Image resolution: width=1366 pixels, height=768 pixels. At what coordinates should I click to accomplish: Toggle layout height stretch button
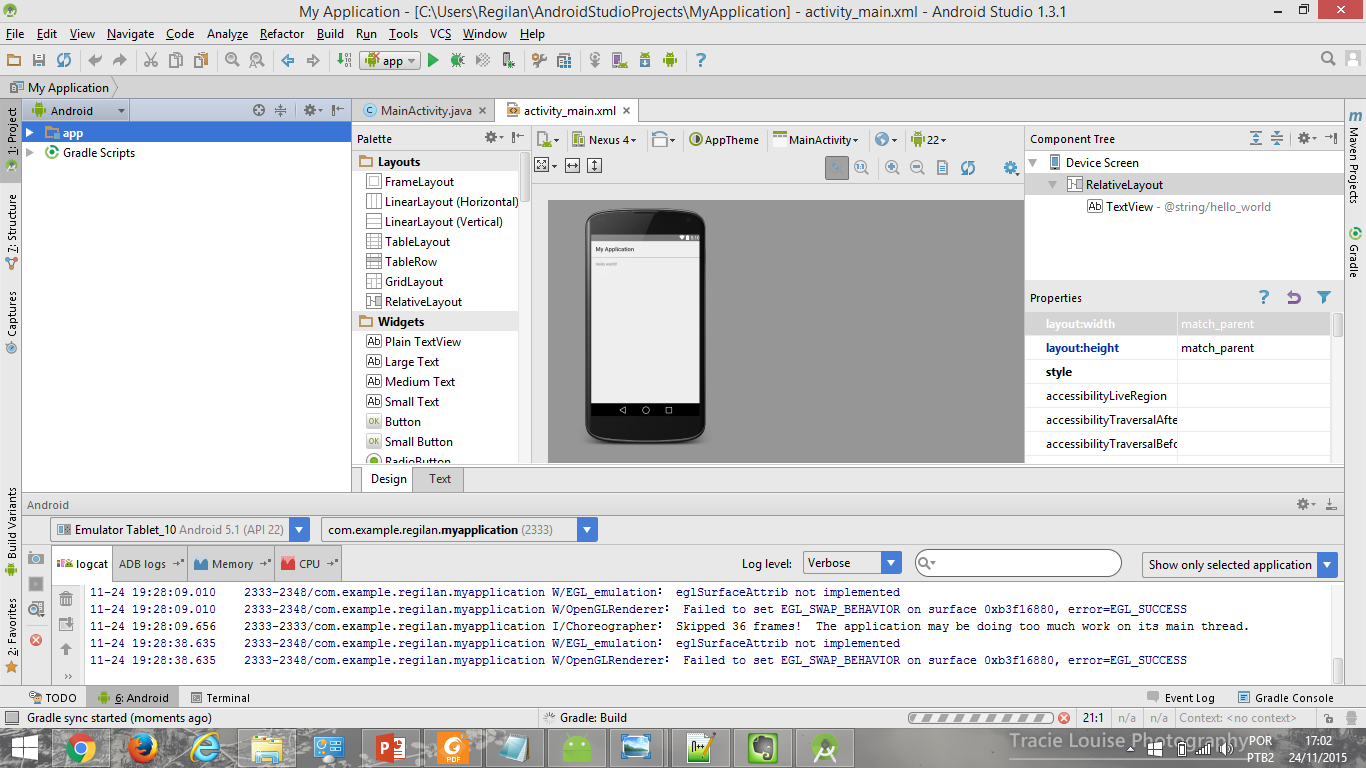tap(594, 165)
